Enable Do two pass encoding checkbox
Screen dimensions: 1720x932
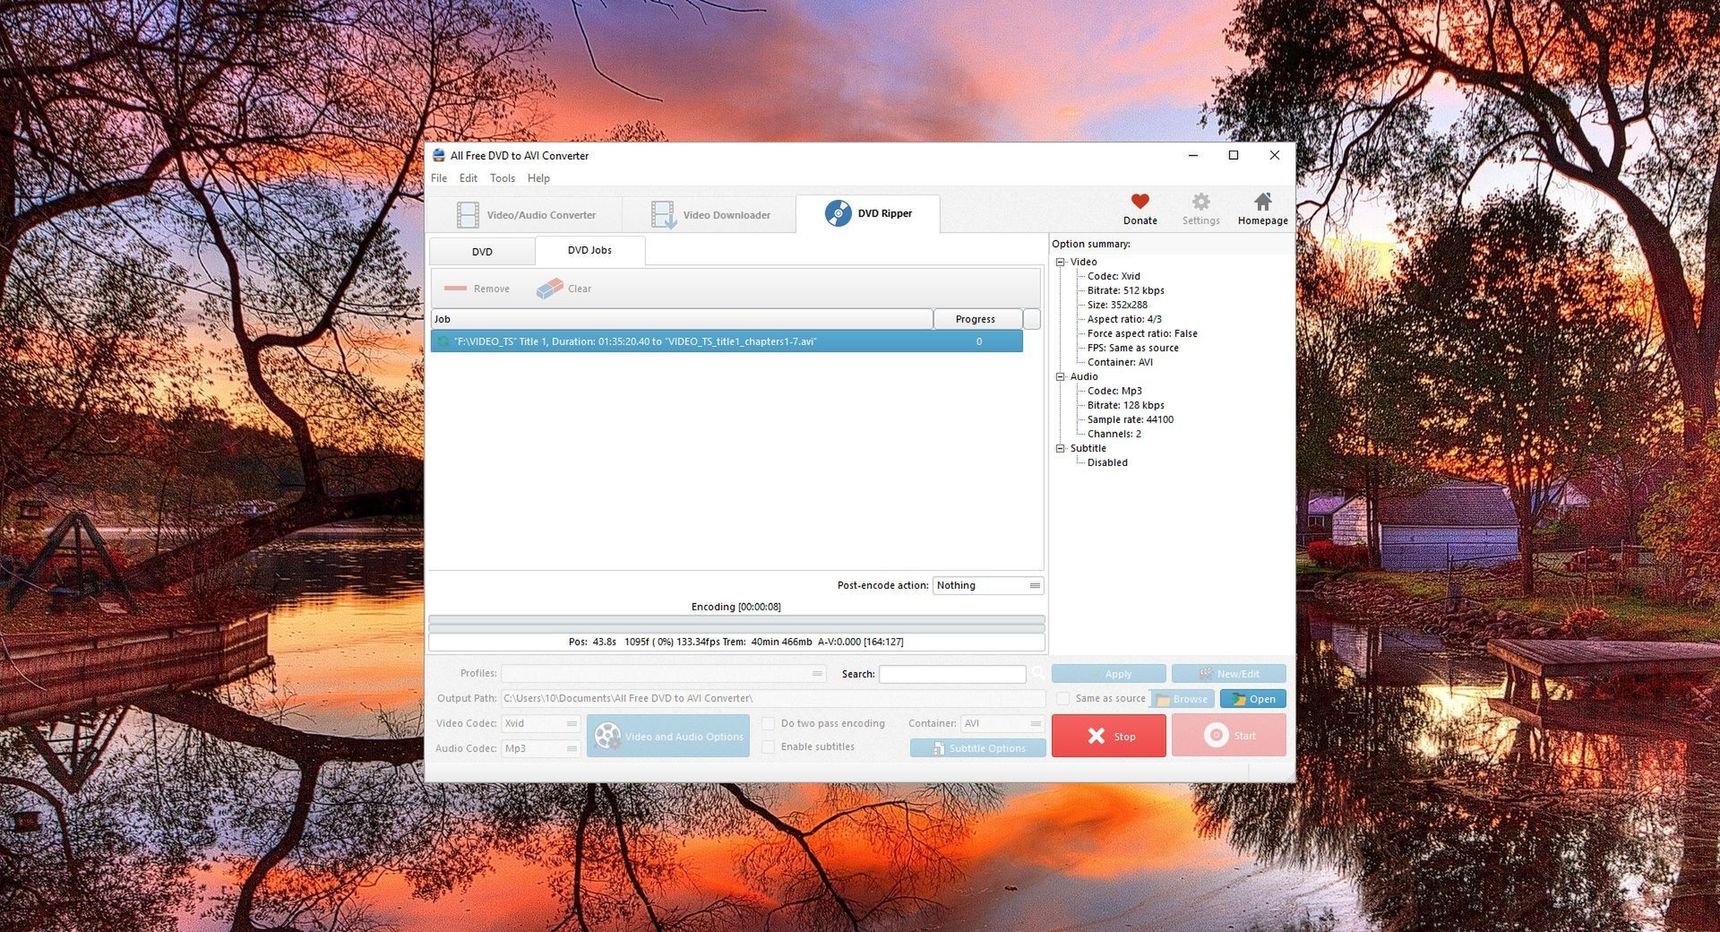pyautogui.click(x=768, y=723)
